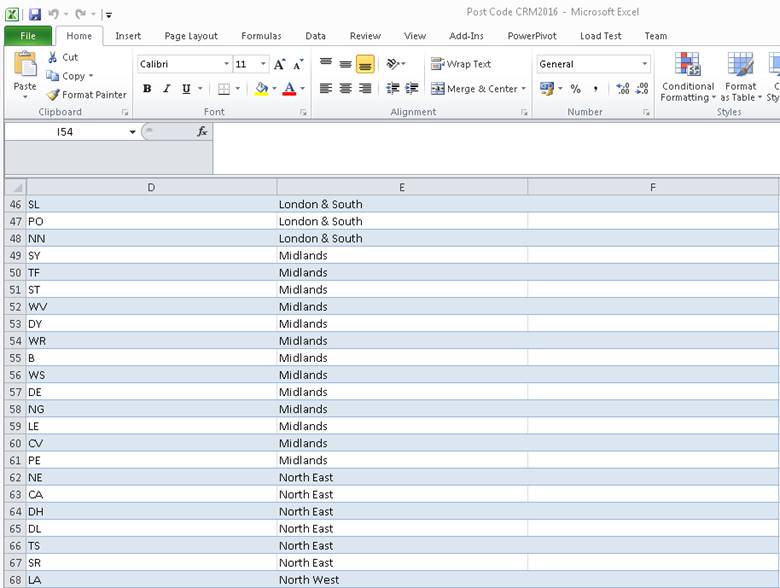
Task: Switch to the Page Layout tab
Action: (191, 36)
